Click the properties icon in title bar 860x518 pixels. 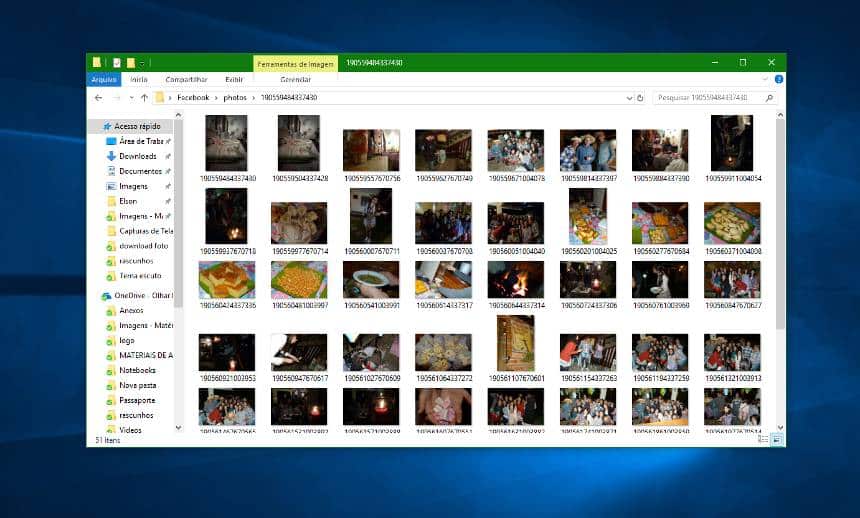(116, 62)
